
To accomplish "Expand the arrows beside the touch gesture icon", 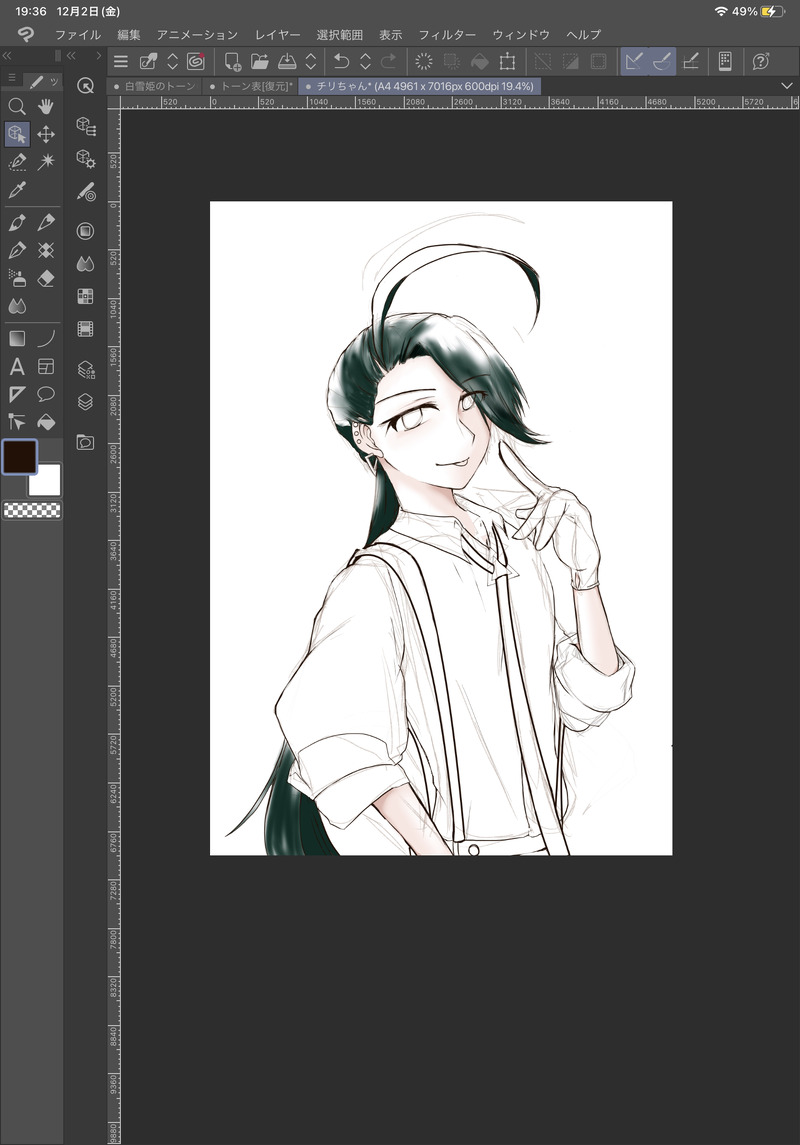I will pyautogui.click(x=173, y=61).
